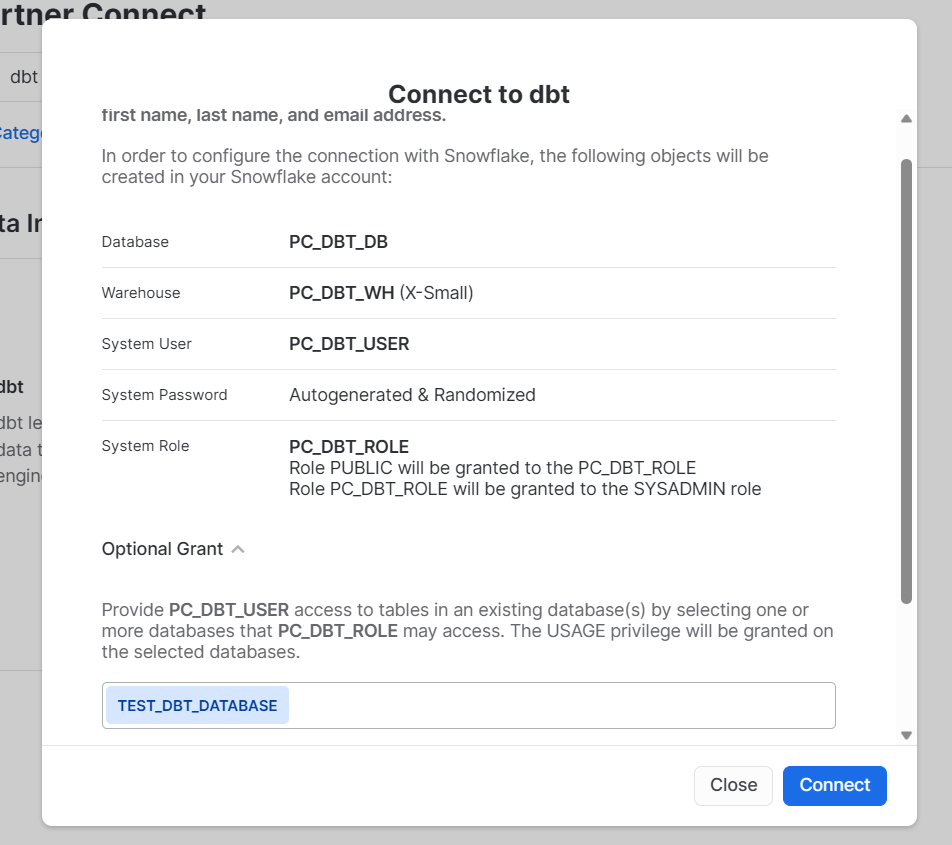This screenshot has width=952, height=845.
Task: Click the dialog's vertical scrollbar thumb
Action: 906,381
